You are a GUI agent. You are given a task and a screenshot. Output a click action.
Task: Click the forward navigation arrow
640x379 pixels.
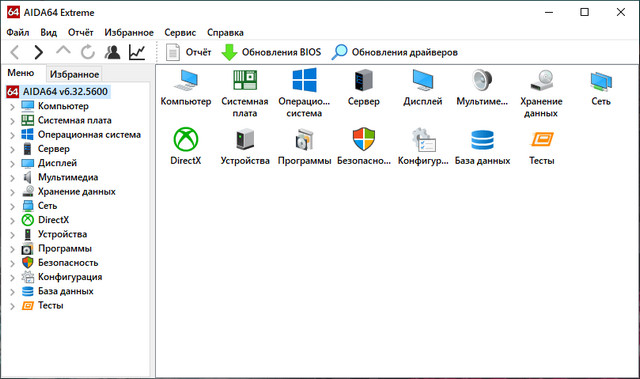39,52
